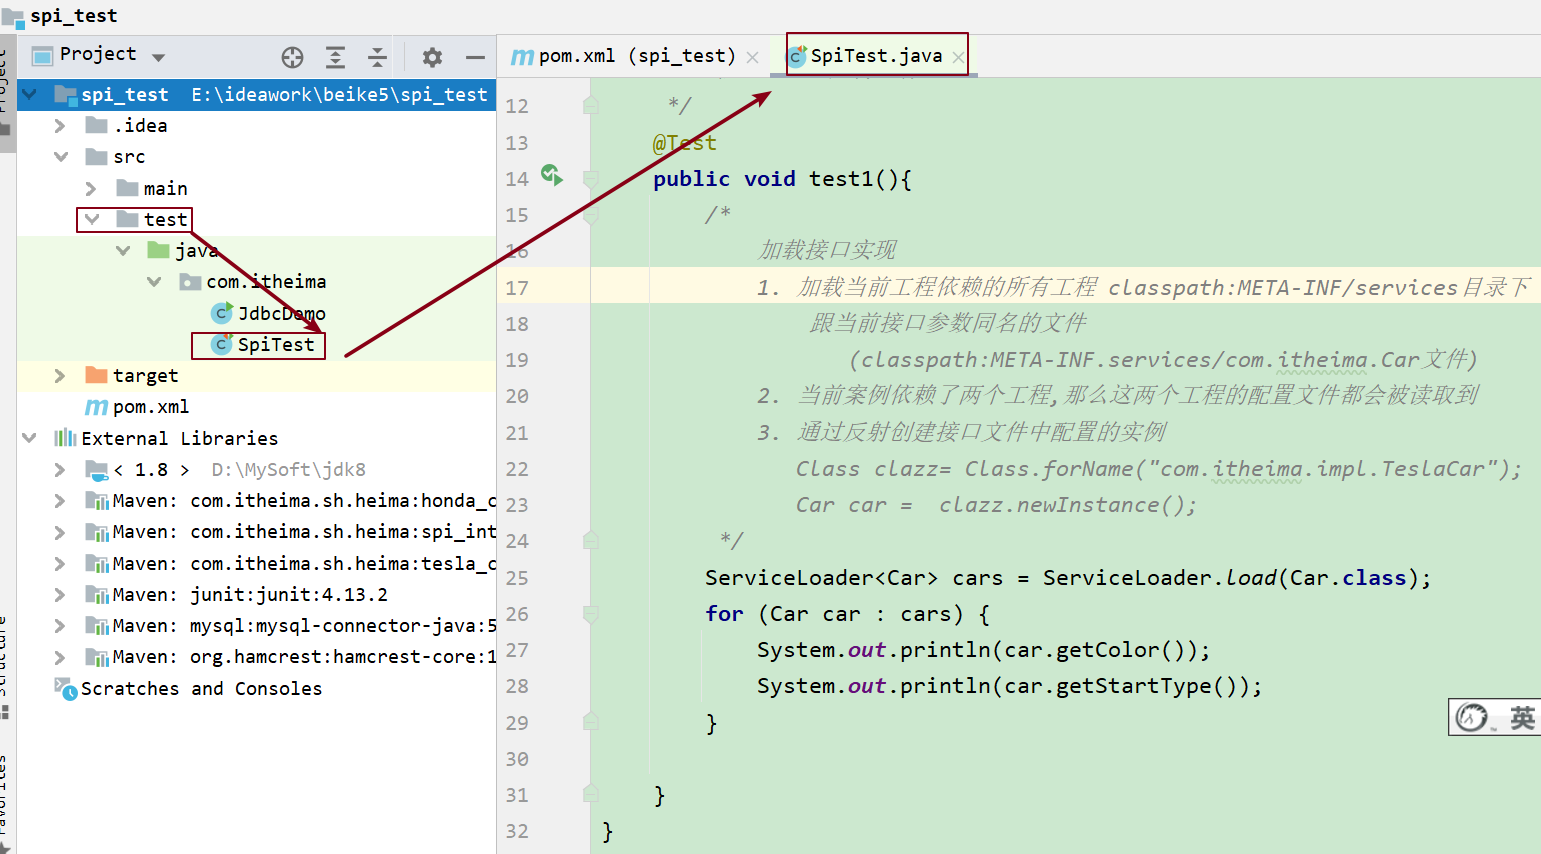Click the input method IME icon
The width and height of the screenshot is (1541, 854).
(x=1472, y=717)
